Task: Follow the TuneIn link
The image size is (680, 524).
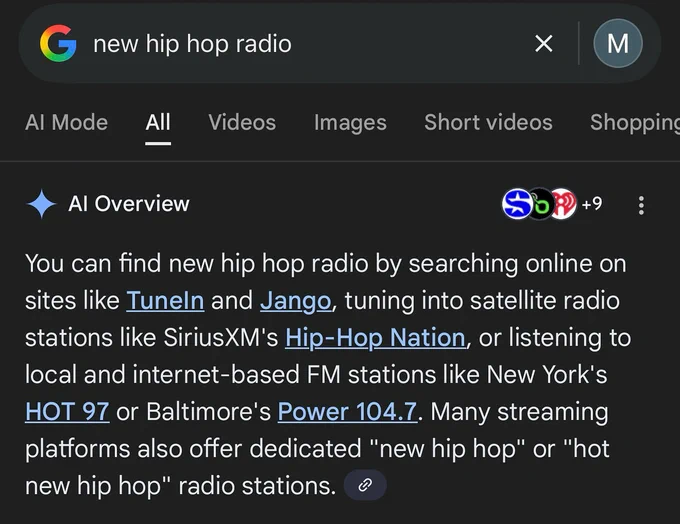Action: 165,301
